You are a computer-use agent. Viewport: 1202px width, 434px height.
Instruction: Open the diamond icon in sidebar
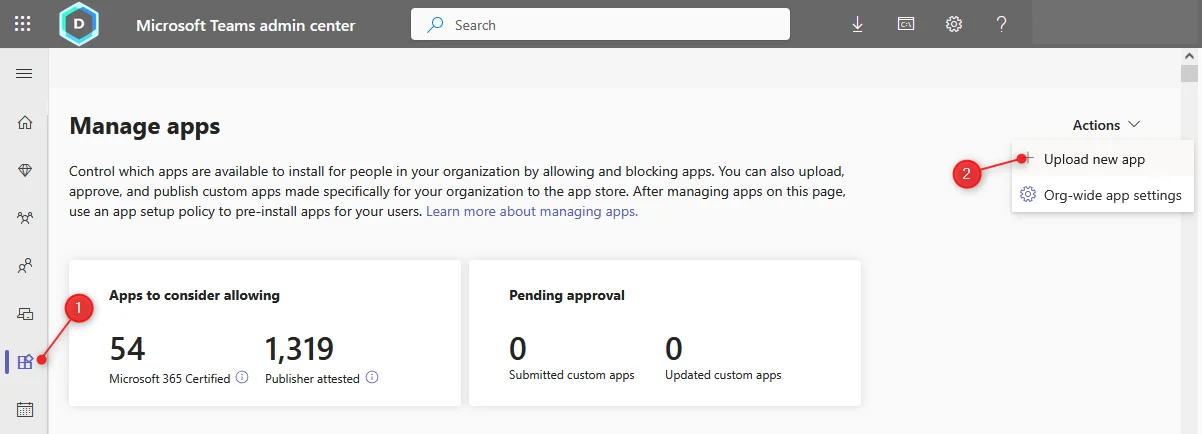[25, 171]
